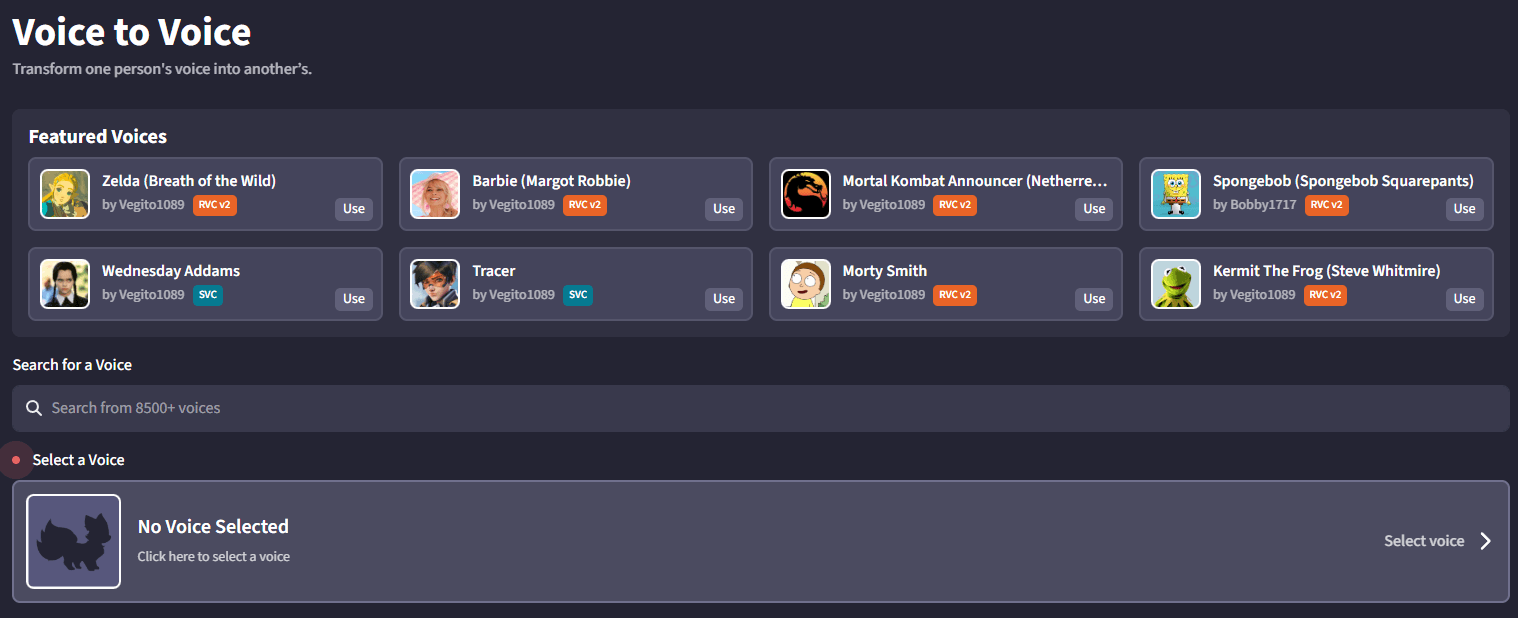Click the RVC v2 badge on Morty Smith card
The image size is (1518, 618).
pyautogui.click(x=955, y=295)
